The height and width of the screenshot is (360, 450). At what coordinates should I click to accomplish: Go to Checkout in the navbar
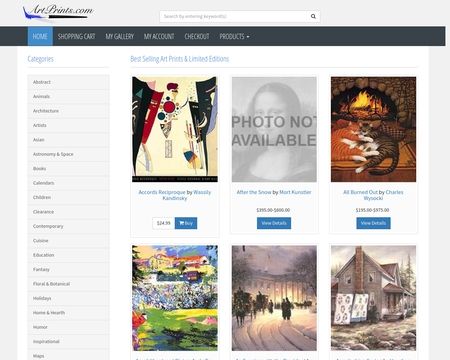coord(197,36)
